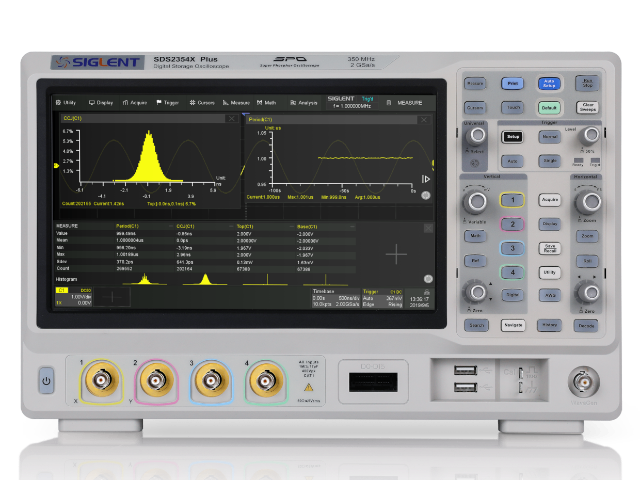Tap the Trigger info box on screen
The image size is (640, 480).
382,298
